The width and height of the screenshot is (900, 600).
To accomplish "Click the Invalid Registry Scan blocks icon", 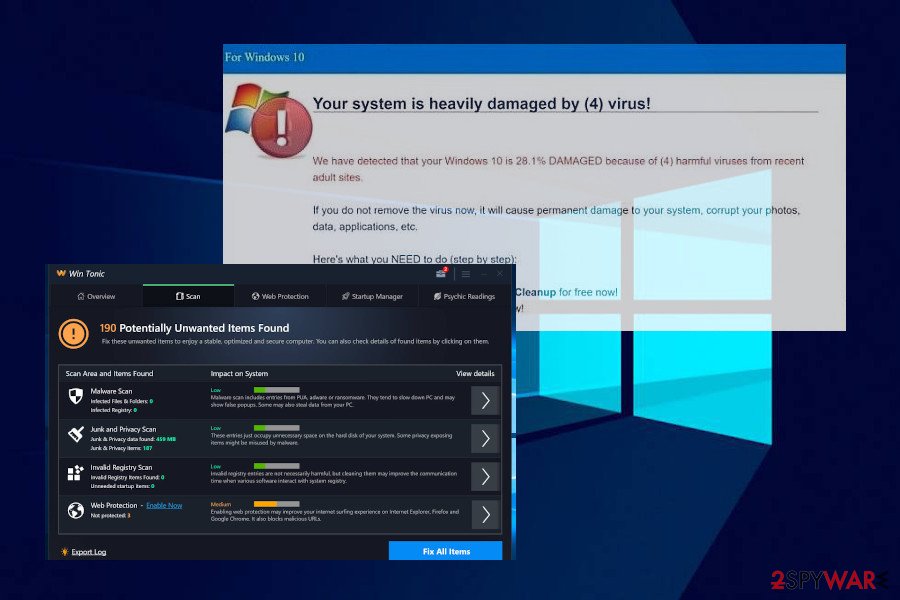I will click(x=75, y=473).
